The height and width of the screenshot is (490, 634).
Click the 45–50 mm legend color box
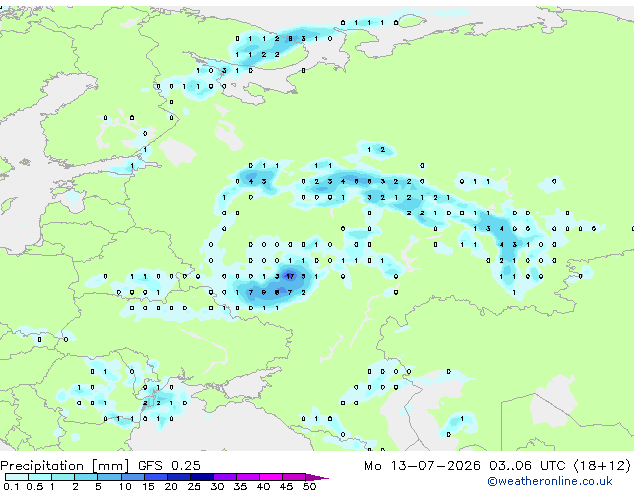point(294,477)
